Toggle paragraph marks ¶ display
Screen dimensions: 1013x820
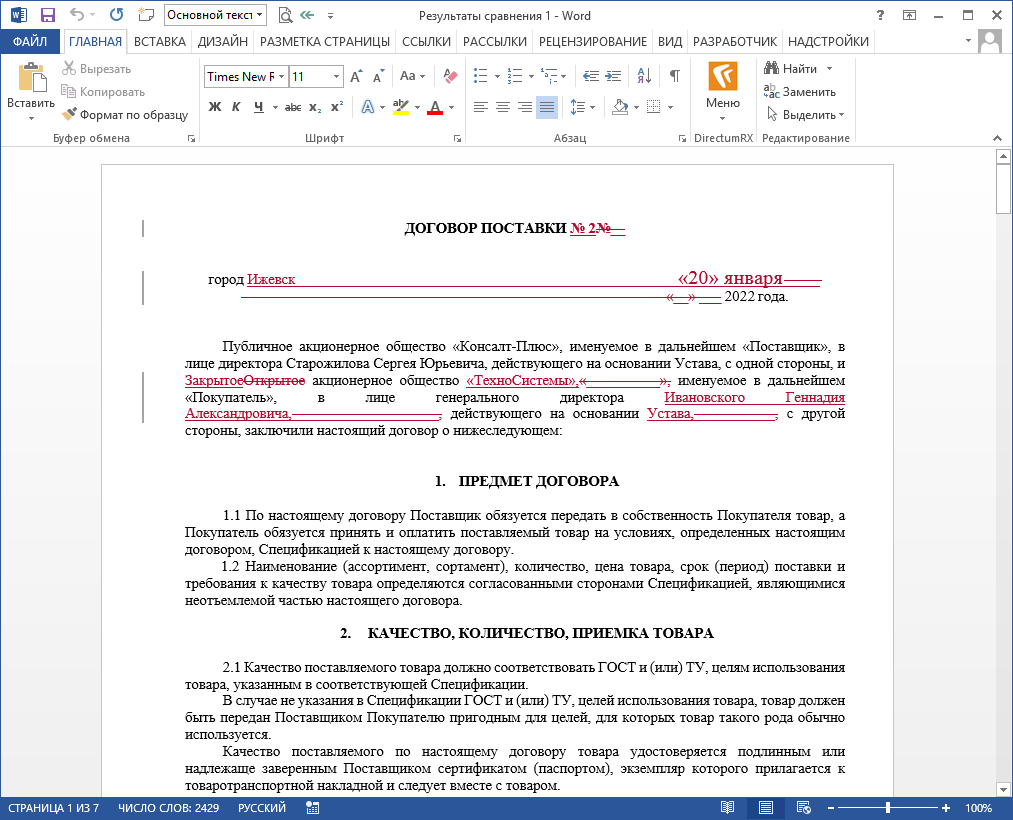point(674,76)
